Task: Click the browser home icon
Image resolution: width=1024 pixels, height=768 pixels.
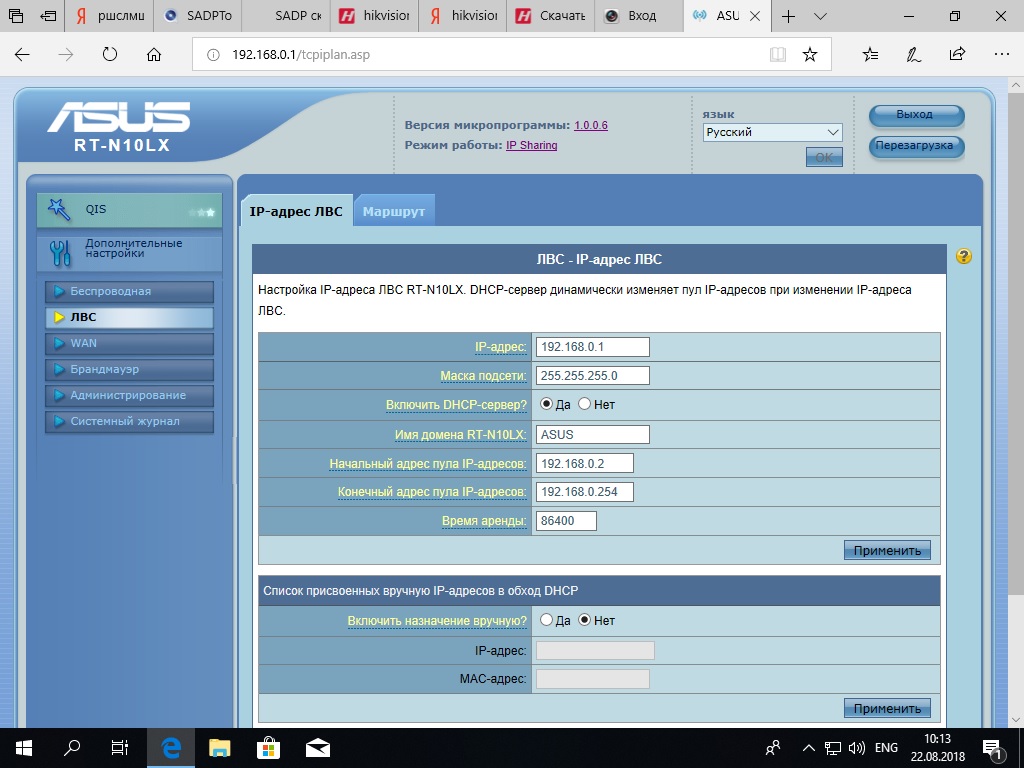Action: click(154, 54)
